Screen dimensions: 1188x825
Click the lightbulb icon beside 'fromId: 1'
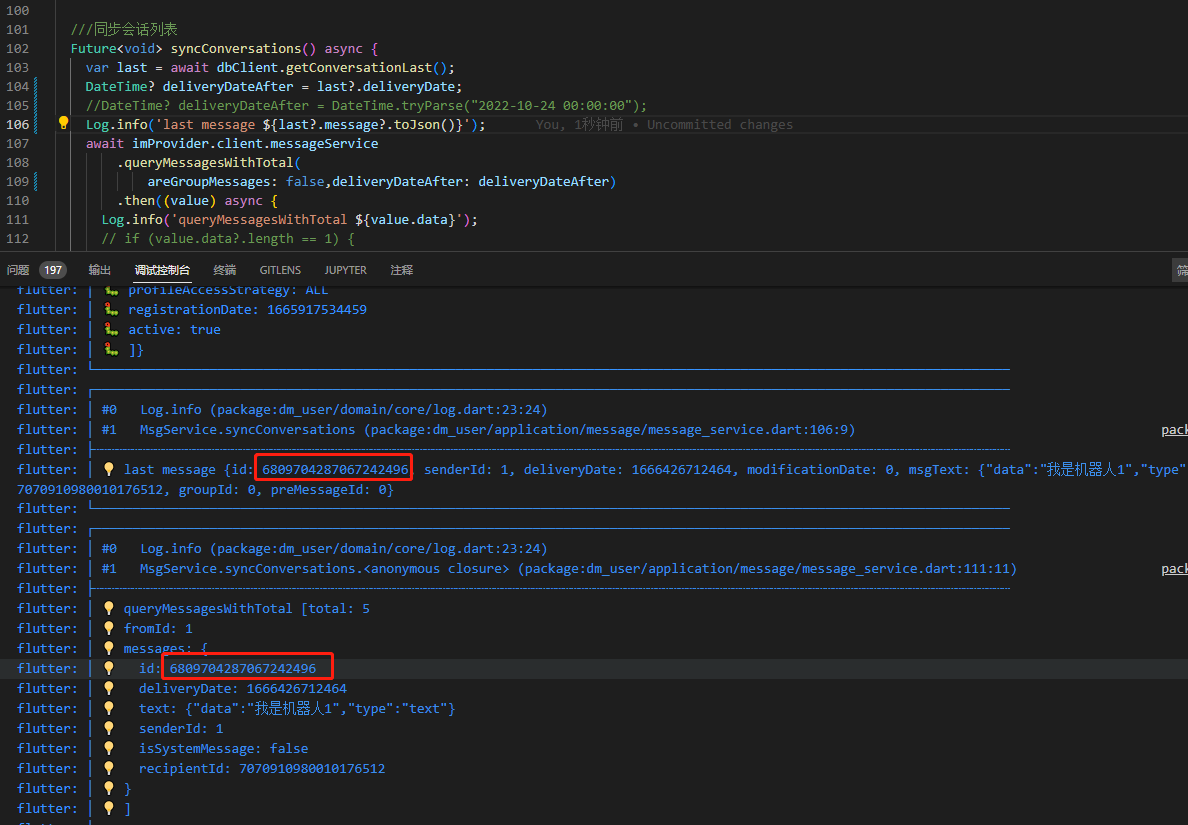[110, 627]
